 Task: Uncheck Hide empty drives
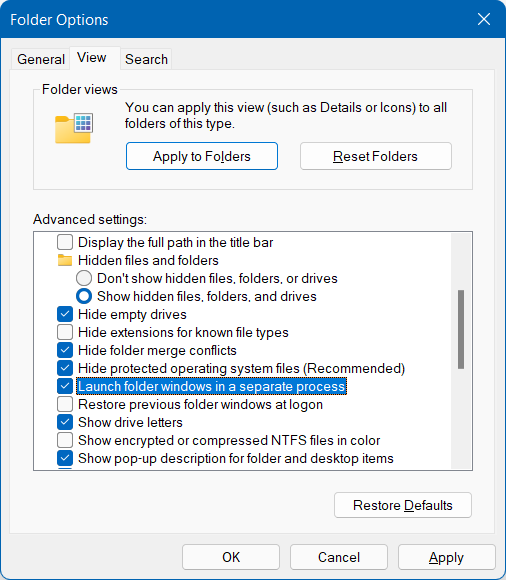point(65,314)
